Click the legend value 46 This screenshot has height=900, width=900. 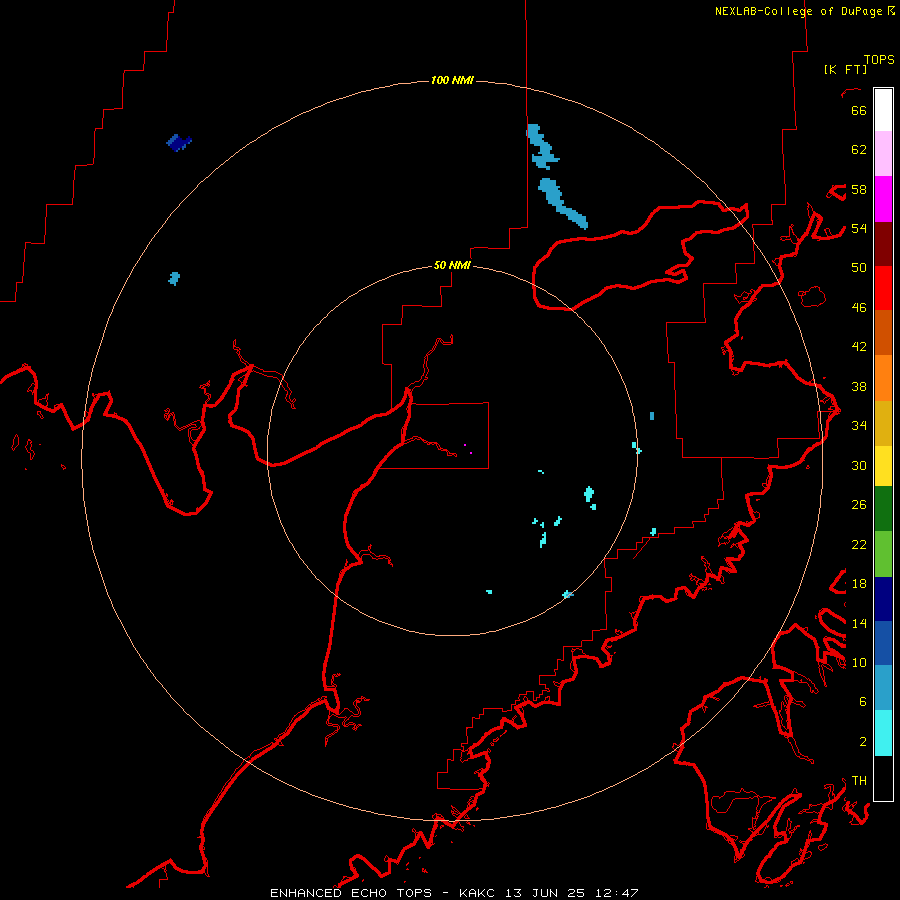(x=859, y=308)
